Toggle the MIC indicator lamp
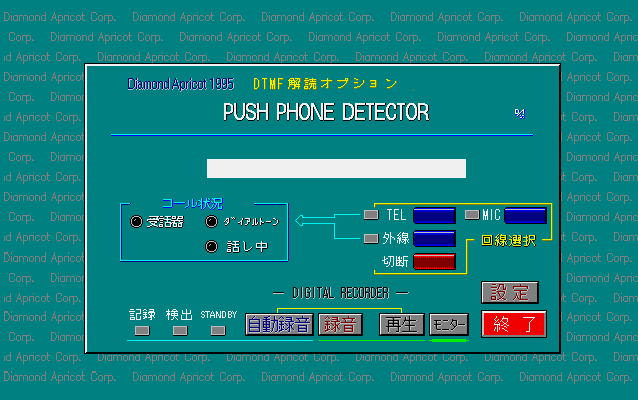 472,214
